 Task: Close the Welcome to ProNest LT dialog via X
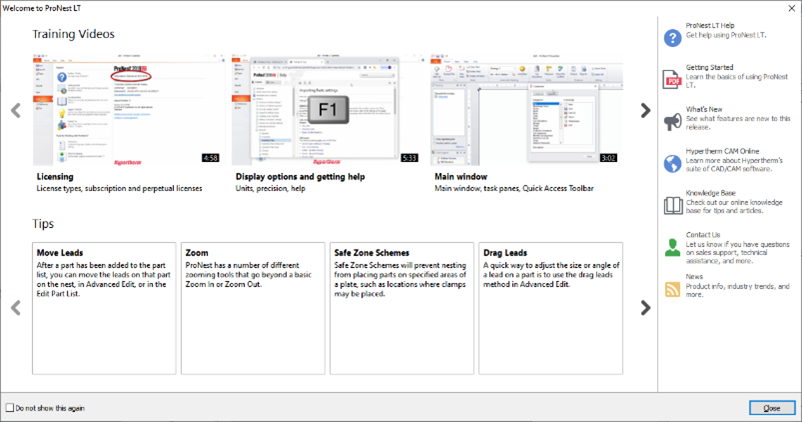click(x=791, y=8)
